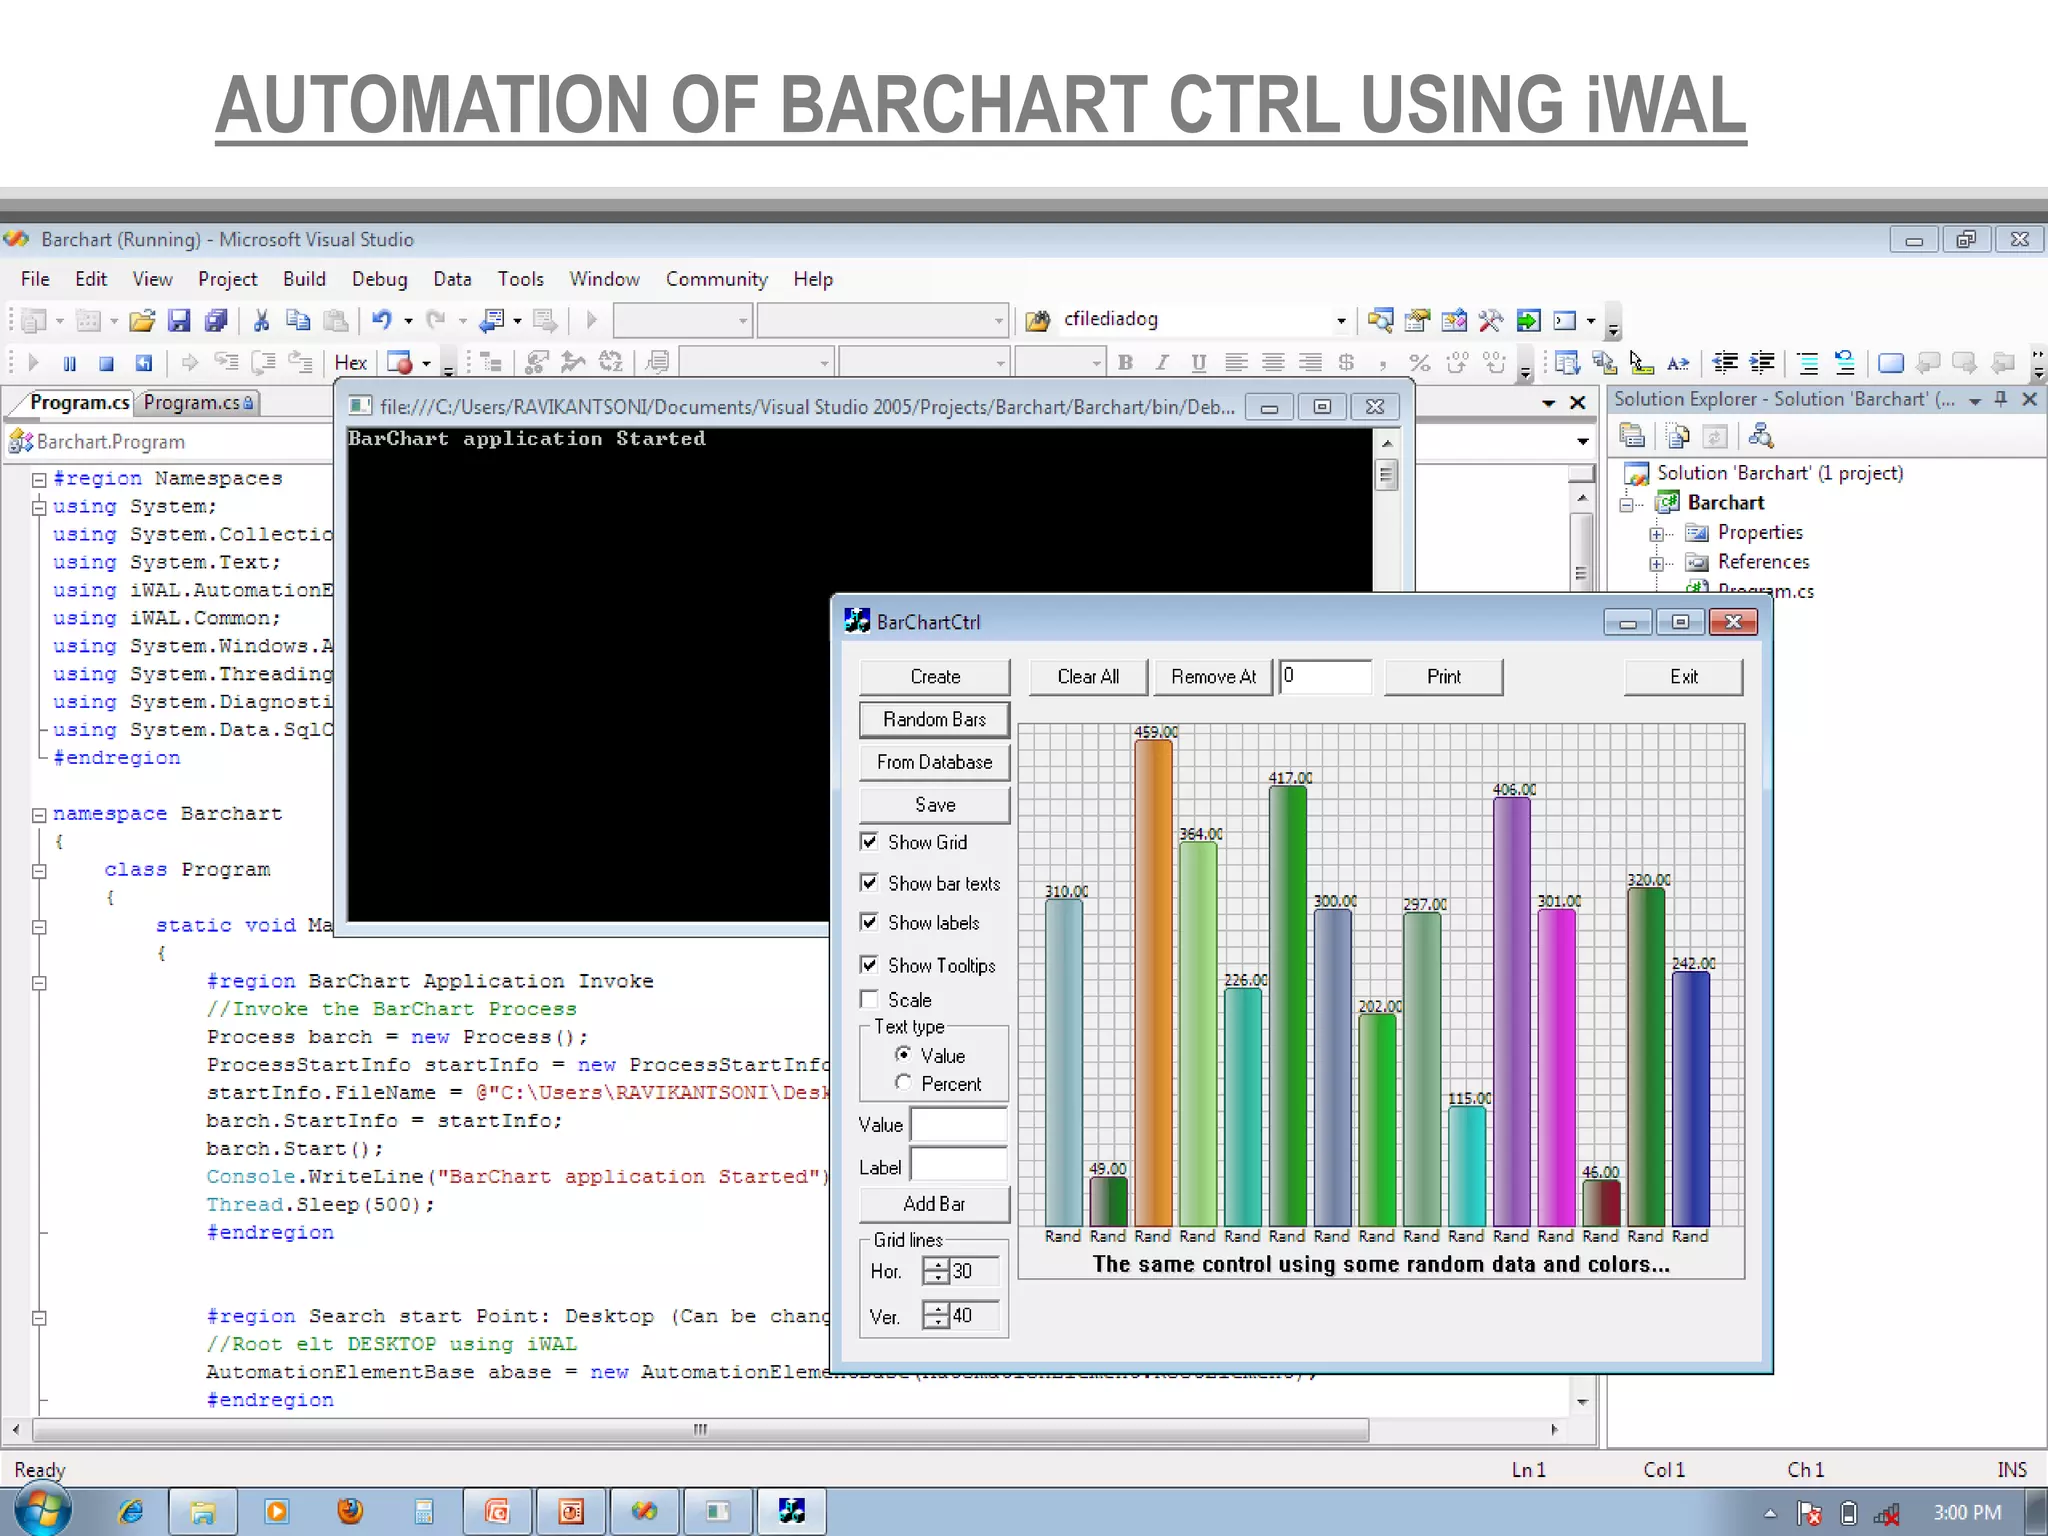Click the Visual Studio taskbar icon

(x=645, y=1511)
